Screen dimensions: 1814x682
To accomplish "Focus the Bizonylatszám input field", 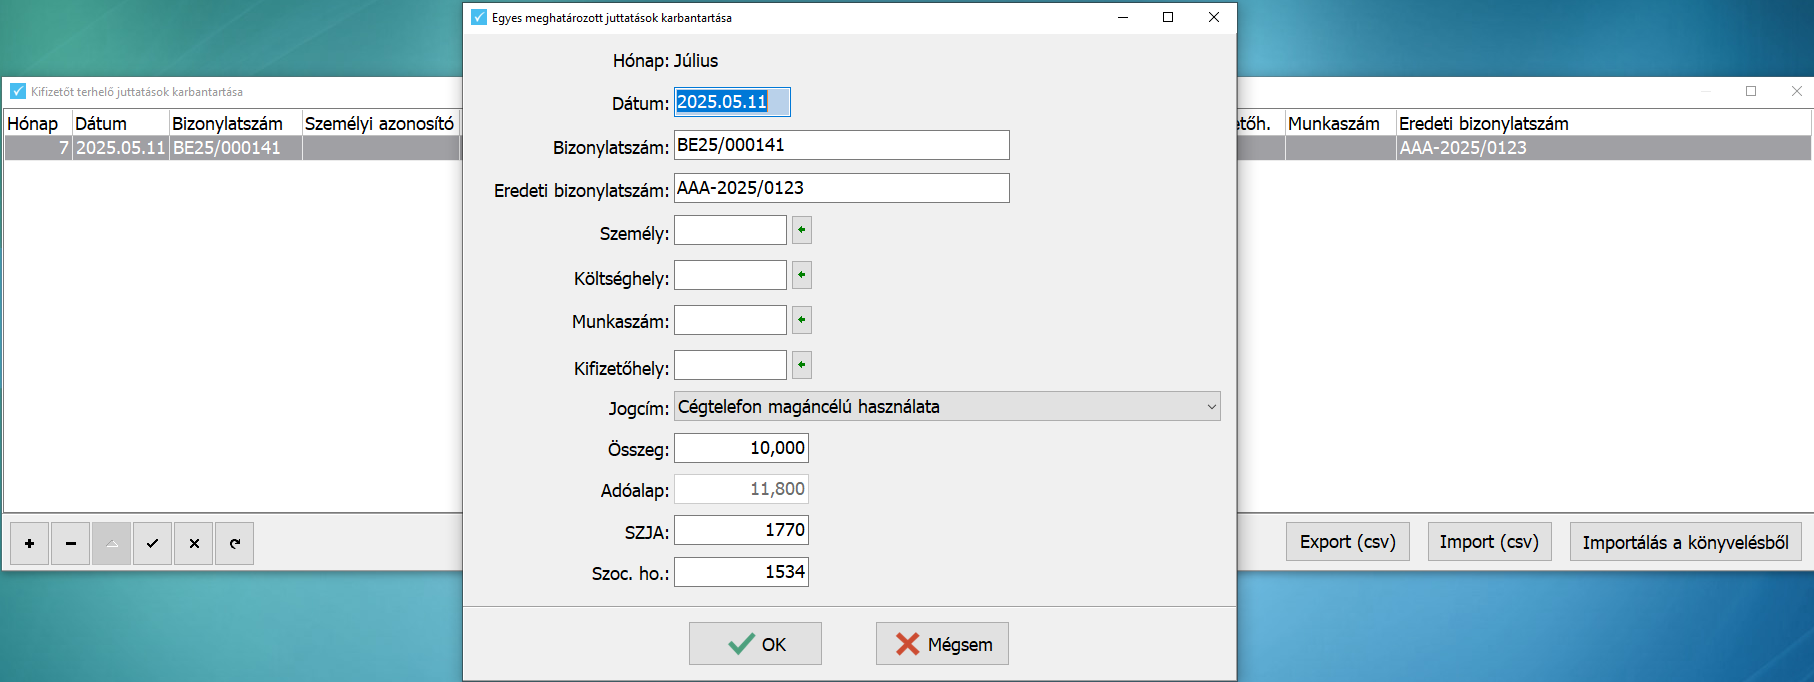I will click(841, 145).
